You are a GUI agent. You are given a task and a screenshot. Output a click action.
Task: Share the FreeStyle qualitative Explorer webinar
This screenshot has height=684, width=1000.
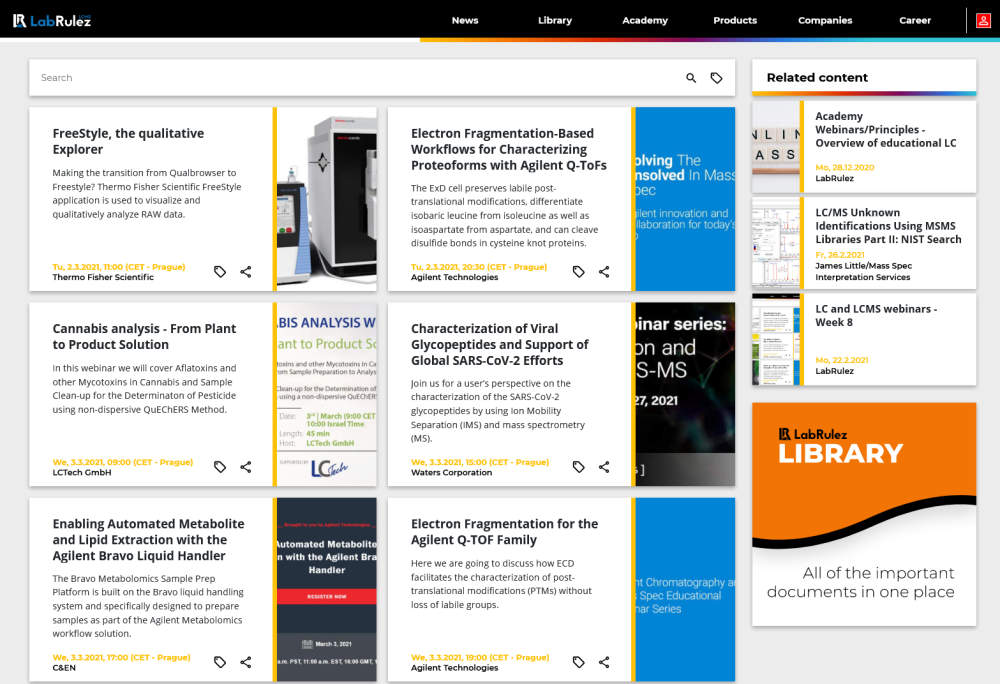pos(246,272)
